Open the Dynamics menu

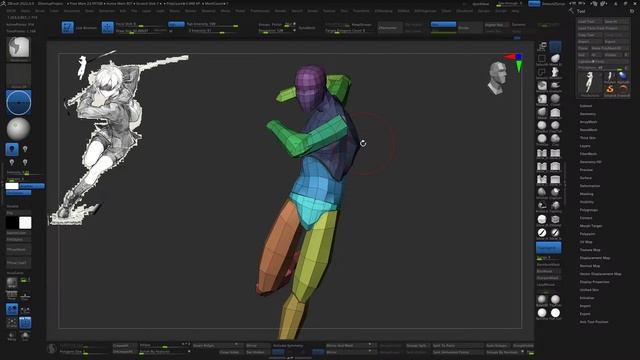(107, 11)
